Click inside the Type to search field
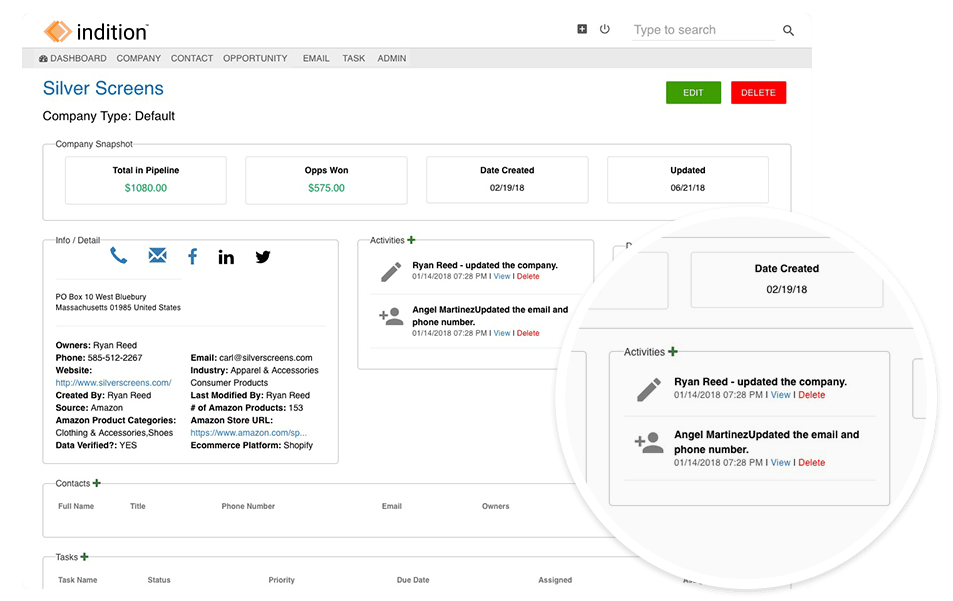This screenshot has height=601, width=953. tap(700, 30)
